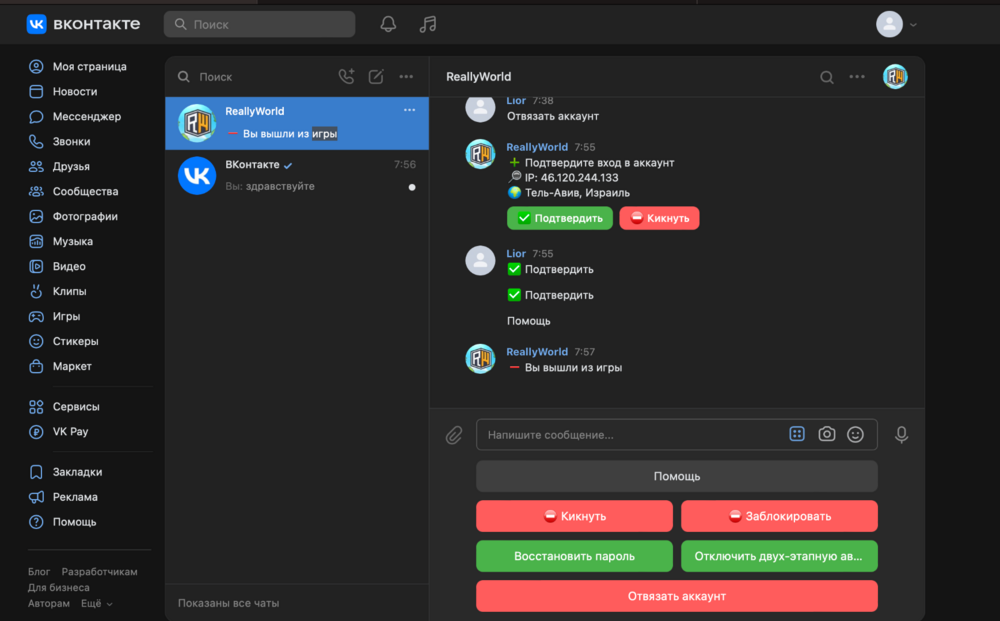The width and height of the screenshot is (1000, 621).
Task: Click the camera icon in message box
Action: pyautogui.click(x=827, y=434)
